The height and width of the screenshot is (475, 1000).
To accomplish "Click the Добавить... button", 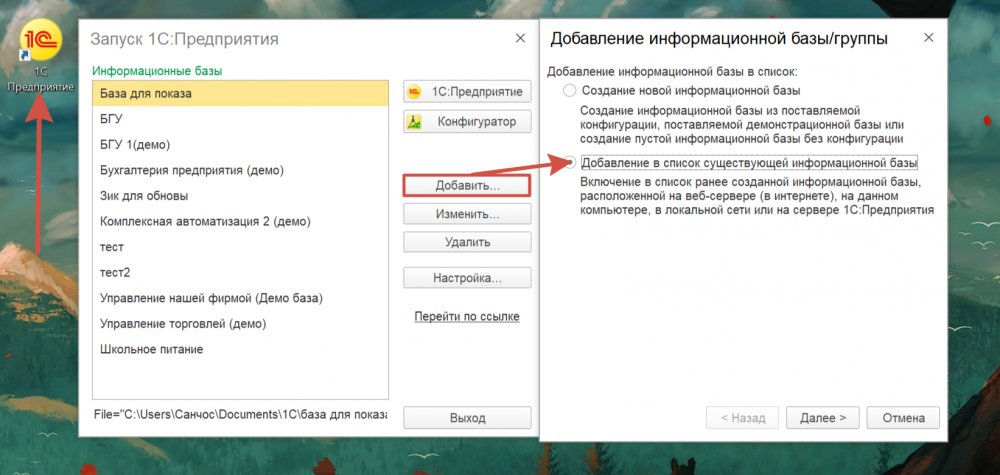I will coord(467,186).
